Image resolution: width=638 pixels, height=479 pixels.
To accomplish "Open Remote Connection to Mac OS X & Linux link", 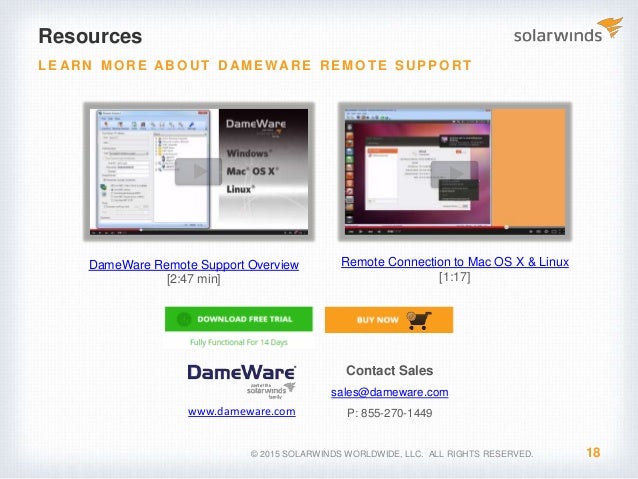I will coord(454,262).
